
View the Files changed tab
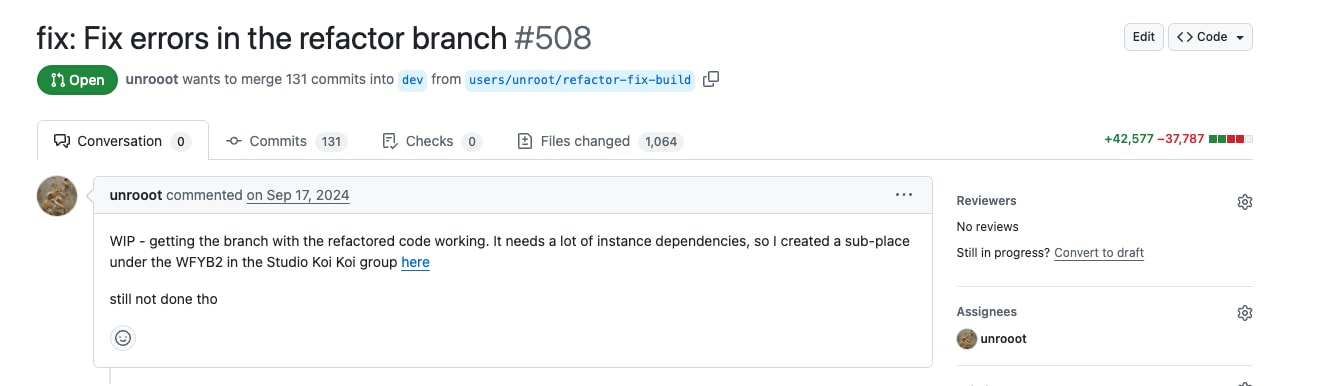[599, 141]
